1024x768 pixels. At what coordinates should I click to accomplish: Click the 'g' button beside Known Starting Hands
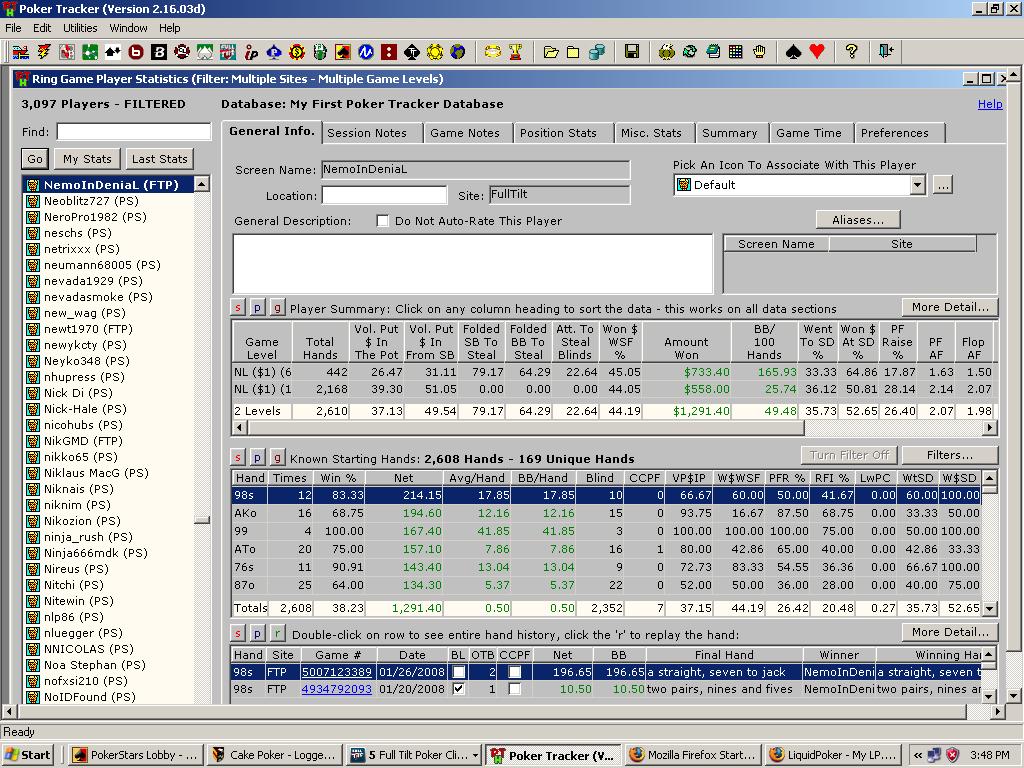tap(278, 457)
